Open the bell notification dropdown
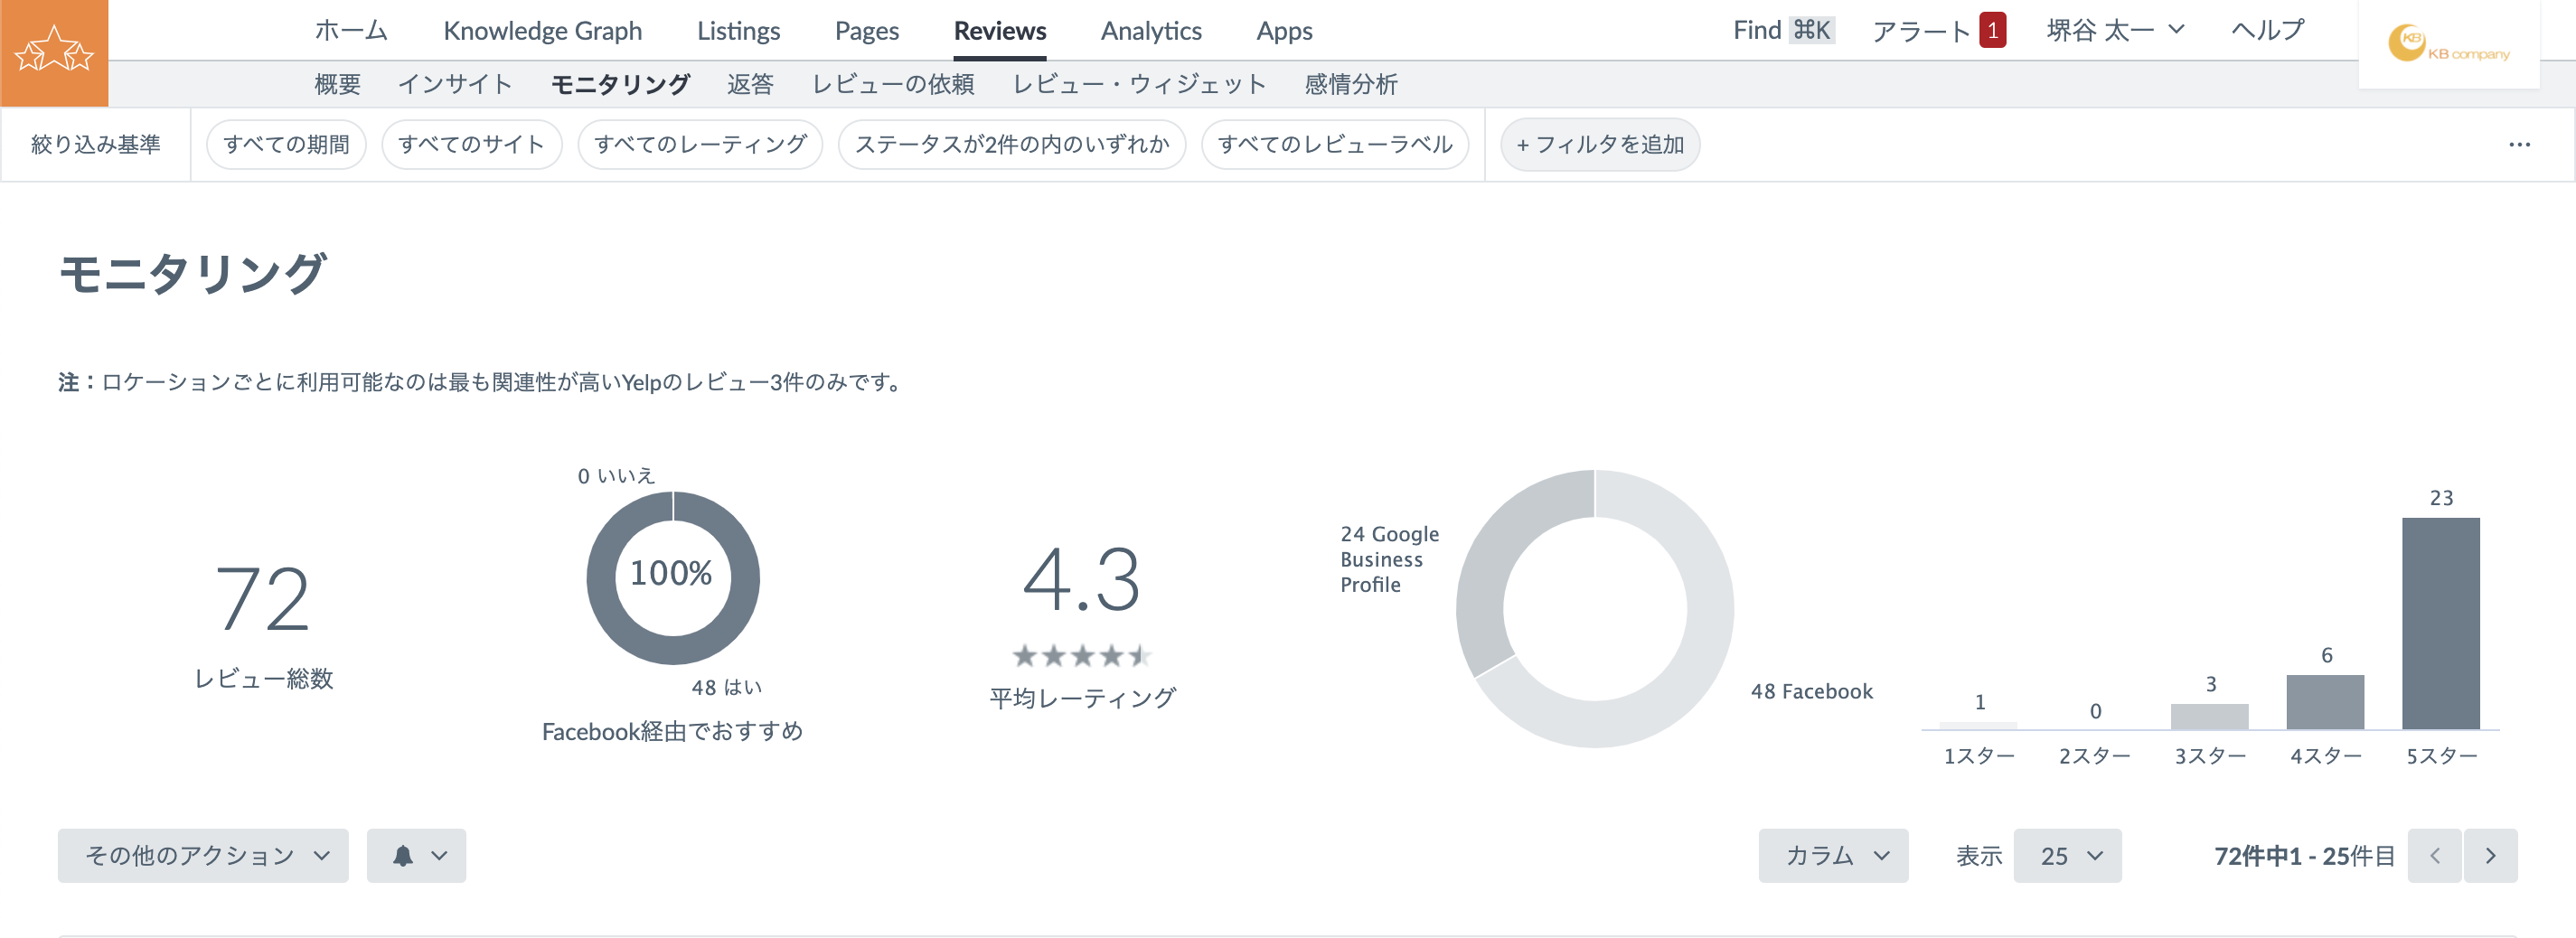This screenshot has width=2576, height=938. point(416,856)
